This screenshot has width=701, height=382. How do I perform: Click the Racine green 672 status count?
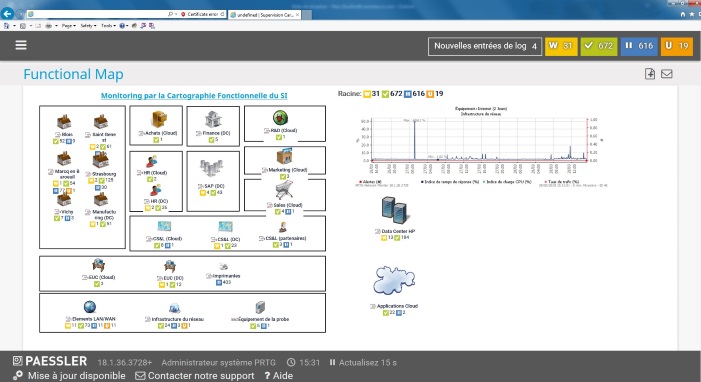[392, 93]
